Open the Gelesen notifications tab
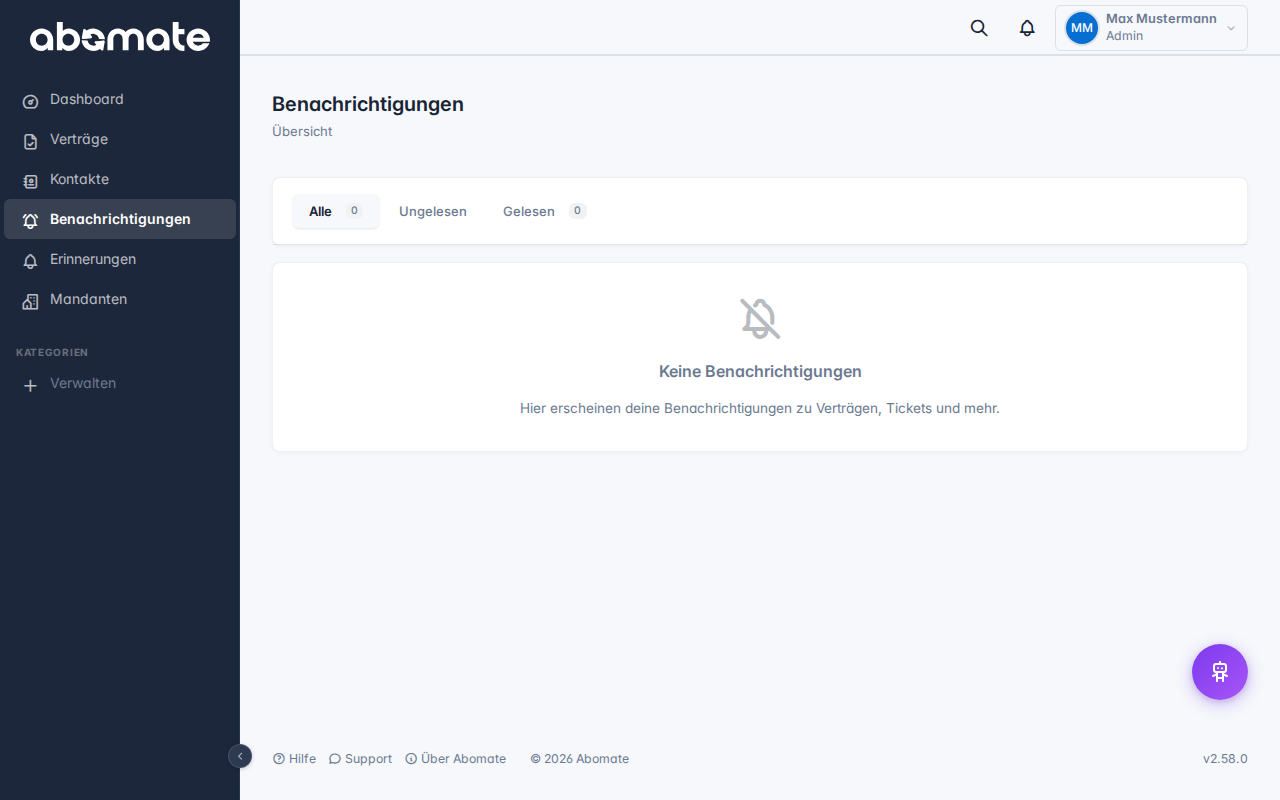1280x800 pixels. pos(530,211)
